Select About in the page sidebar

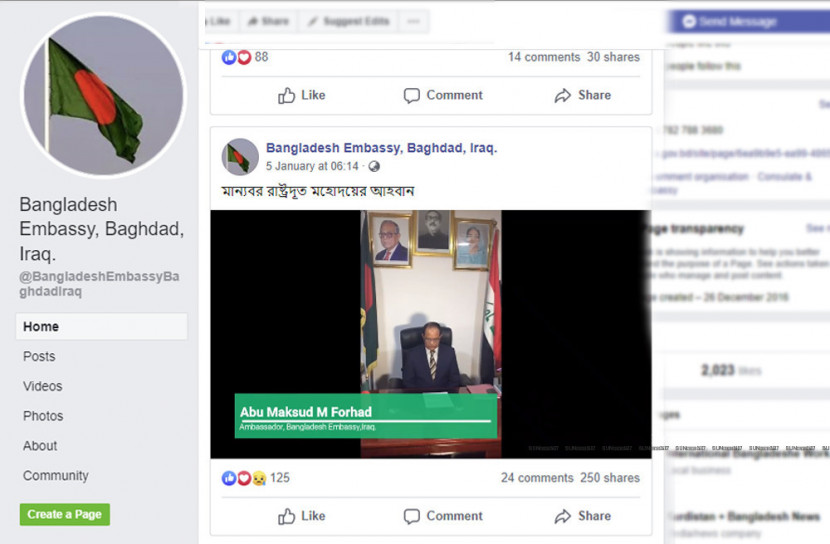40,446
